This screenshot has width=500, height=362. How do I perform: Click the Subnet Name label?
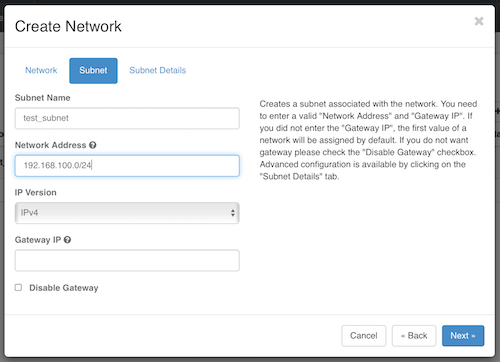43,98
